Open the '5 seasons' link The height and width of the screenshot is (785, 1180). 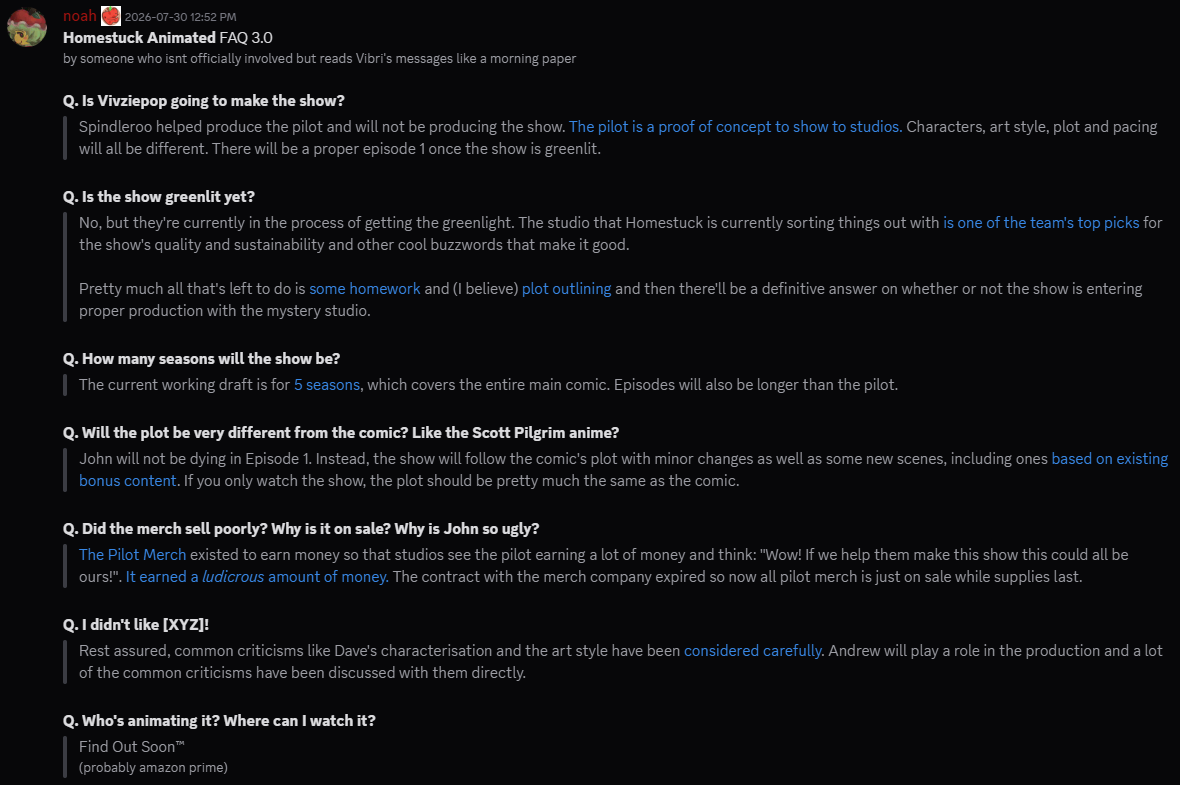(x=327, y=385)
